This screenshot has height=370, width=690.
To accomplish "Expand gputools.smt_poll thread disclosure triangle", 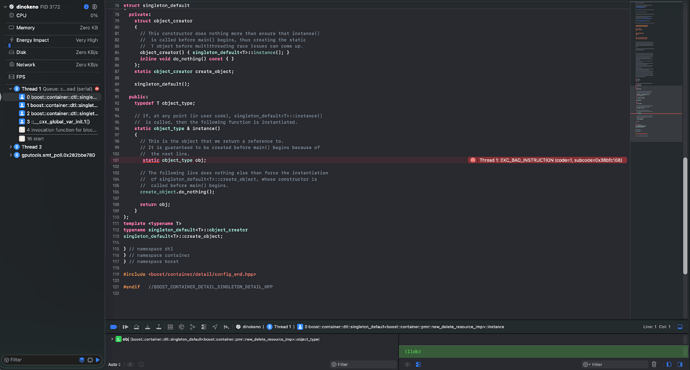I will click(x=11, y=155).
